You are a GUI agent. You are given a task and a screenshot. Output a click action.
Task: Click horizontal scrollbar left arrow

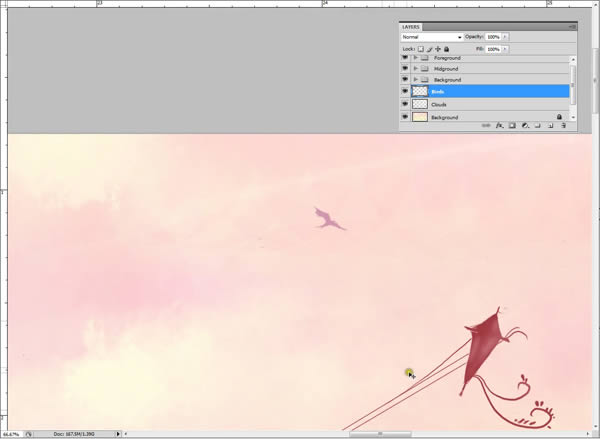(x=126, y=434)
